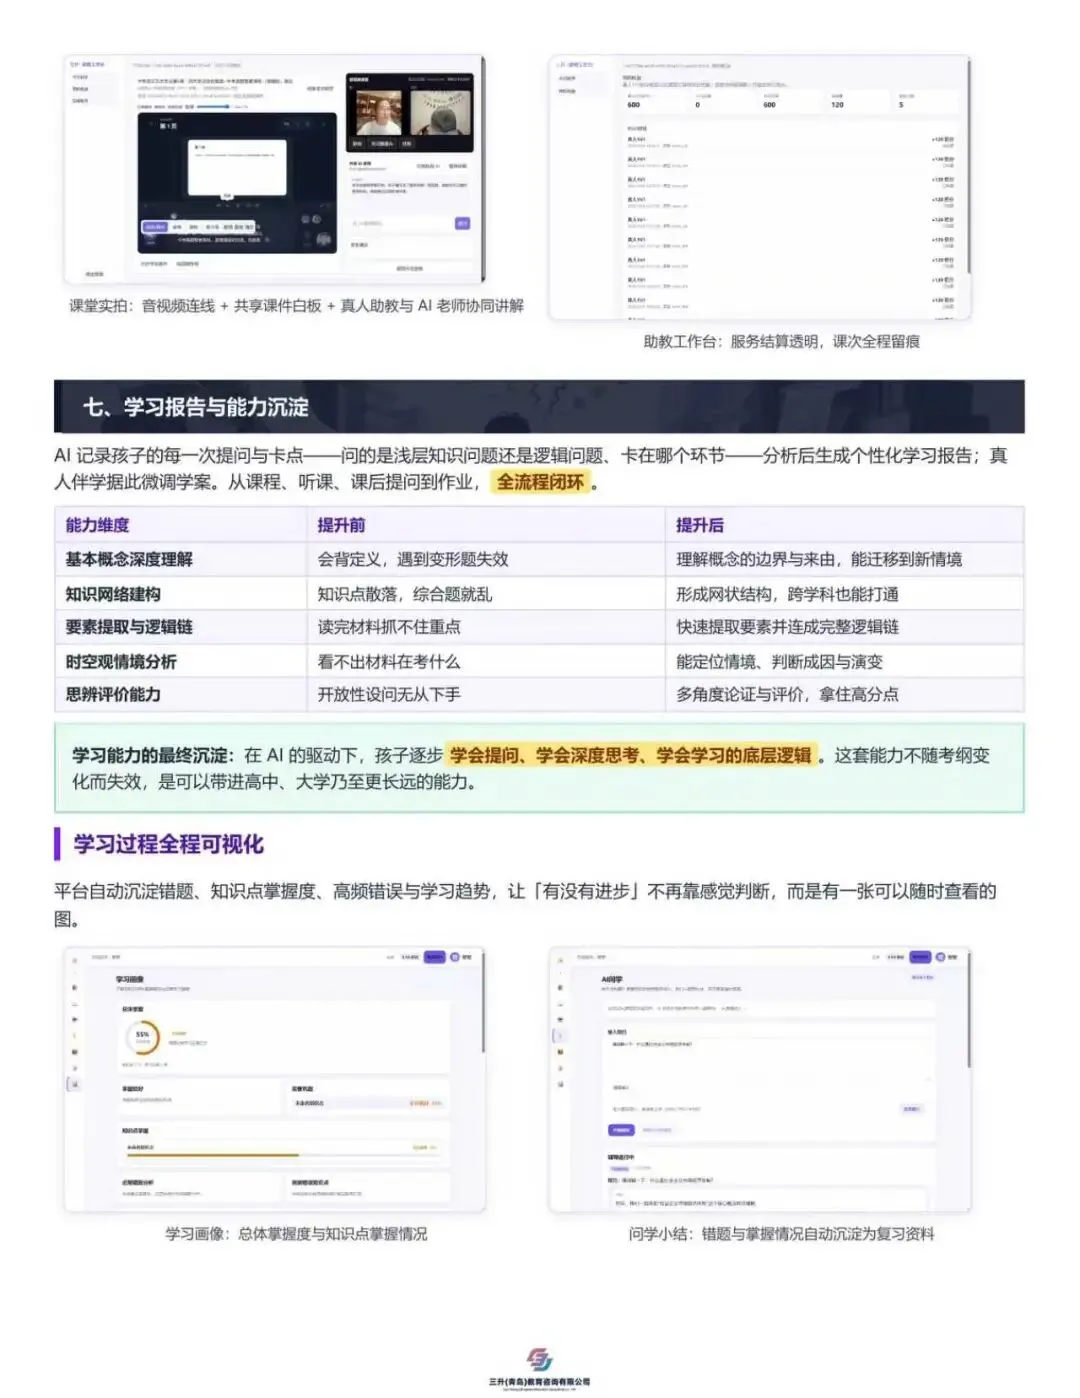Select the row label 时空观情境分析
The height and width of the screenshot is (1398, 1080).
[x=121, y=662]
